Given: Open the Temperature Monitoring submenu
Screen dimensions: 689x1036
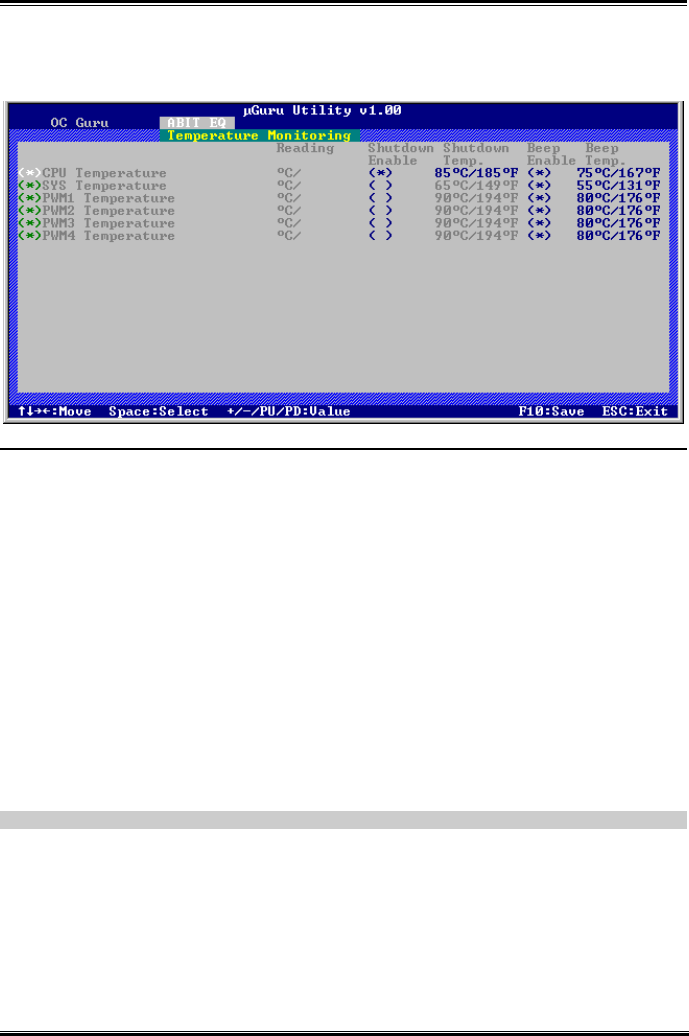Looking at the screenshot, I should click(x=259, y=135).
